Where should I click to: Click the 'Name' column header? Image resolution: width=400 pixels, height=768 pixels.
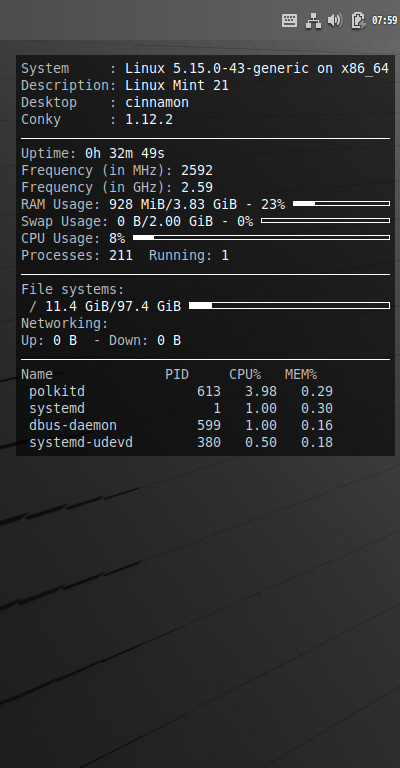37,374
